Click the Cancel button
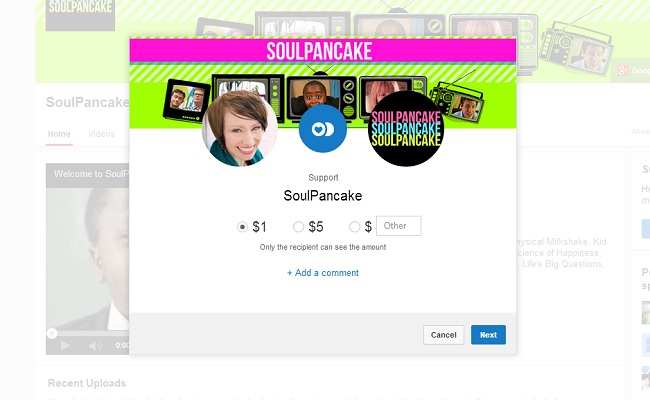 click(444, 335)
